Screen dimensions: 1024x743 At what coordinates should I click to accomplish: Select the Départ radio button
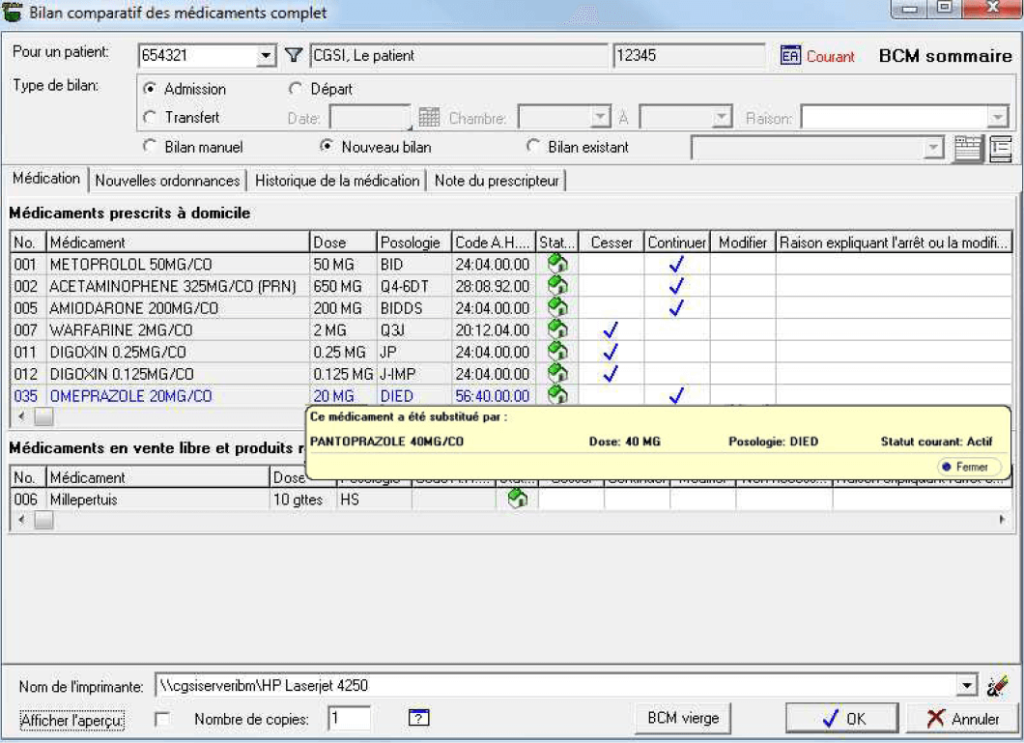click(x=295, y=88)
